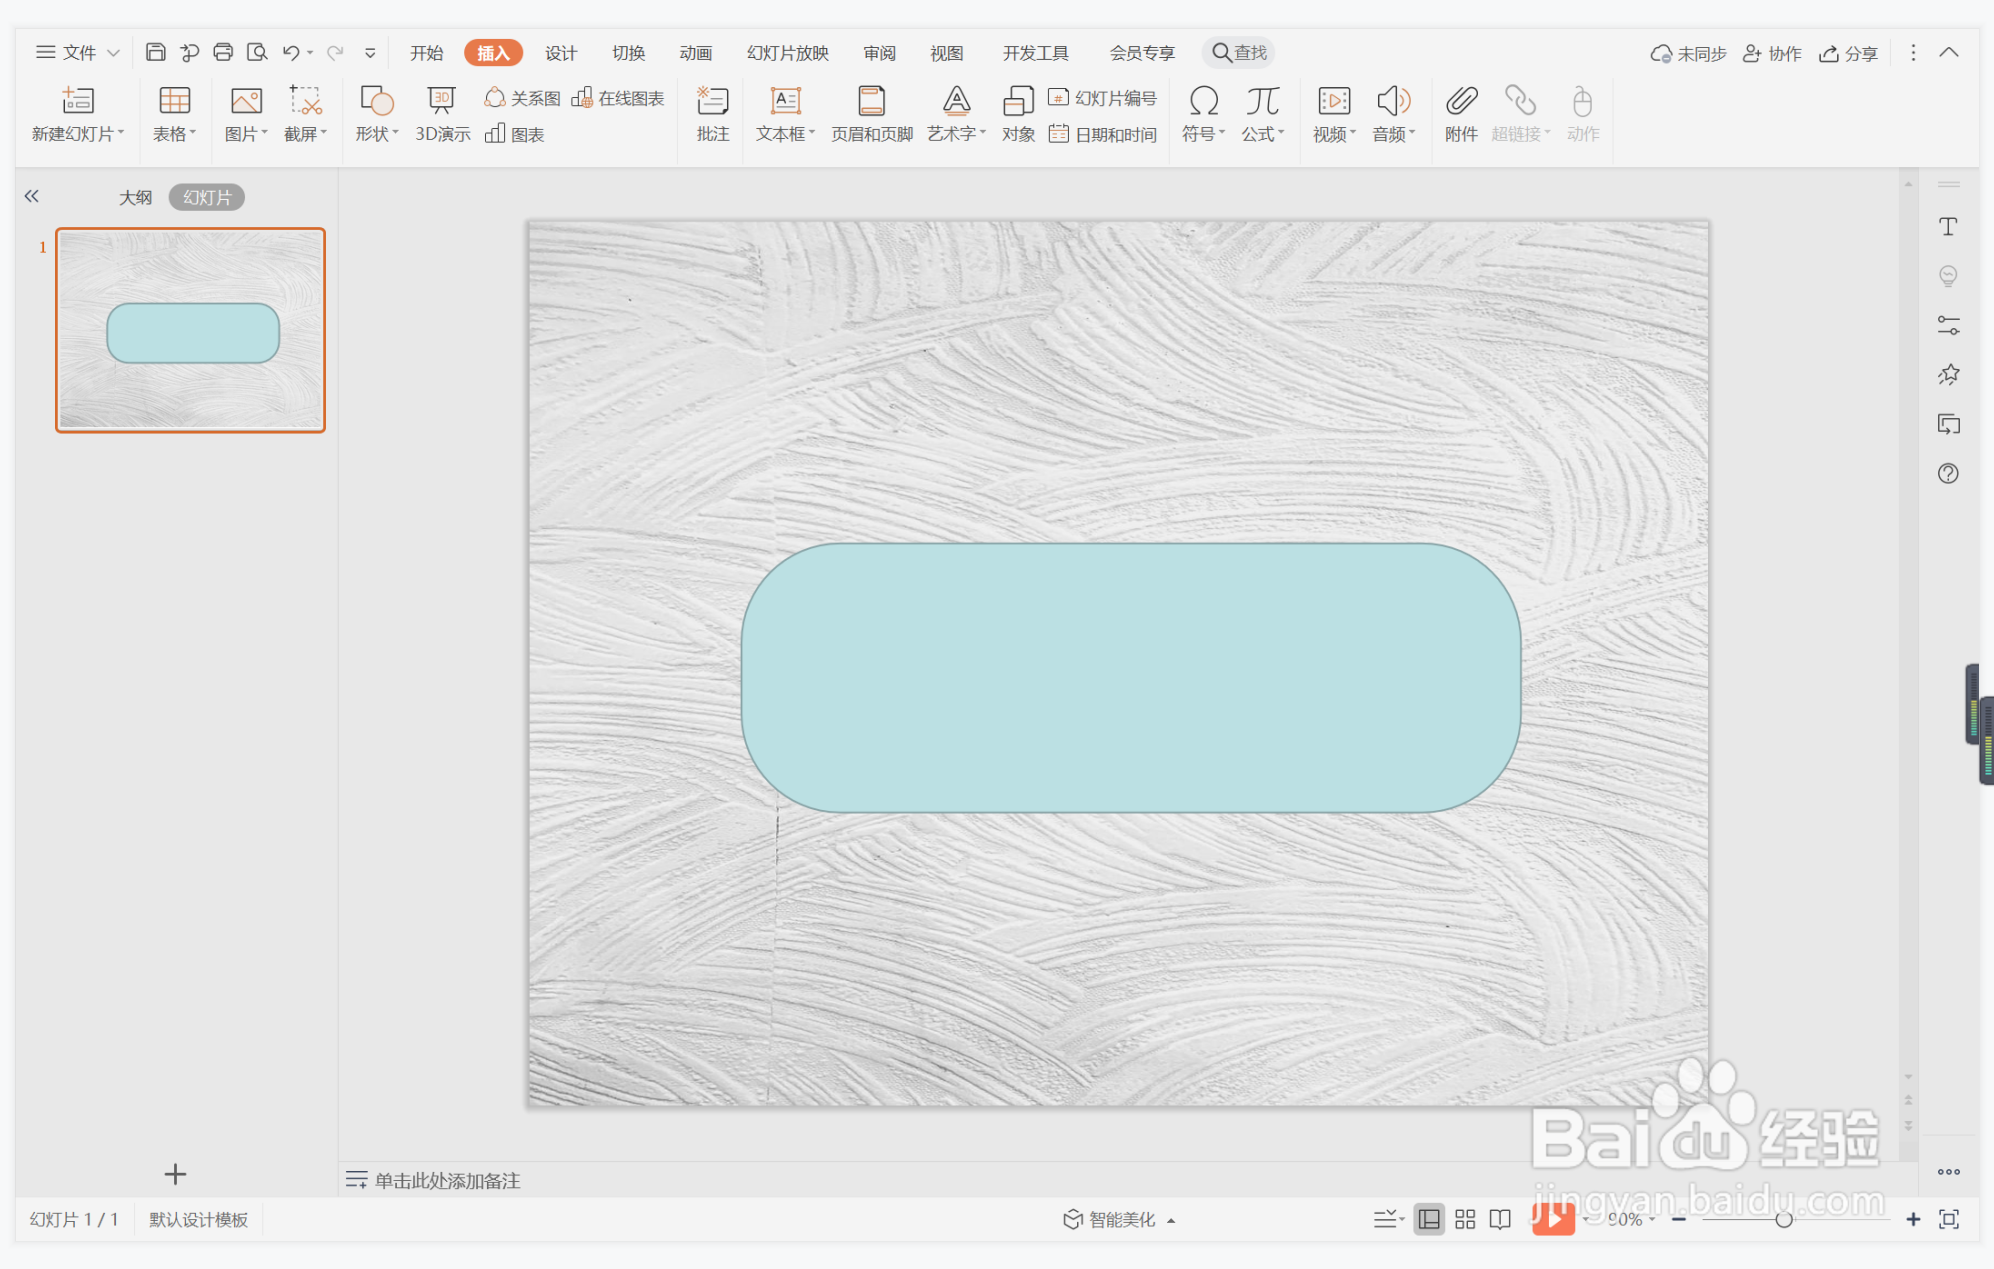Open the settings sliders panel in right sidebar
This screenshot has width=1994, height=1269.
tap(1948, 325)
